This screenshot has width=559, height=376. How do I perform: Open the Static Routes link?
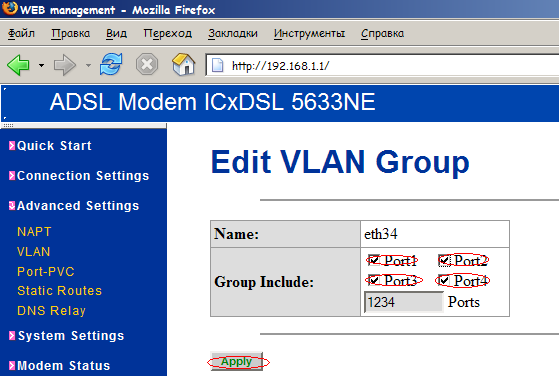point(60,291)
